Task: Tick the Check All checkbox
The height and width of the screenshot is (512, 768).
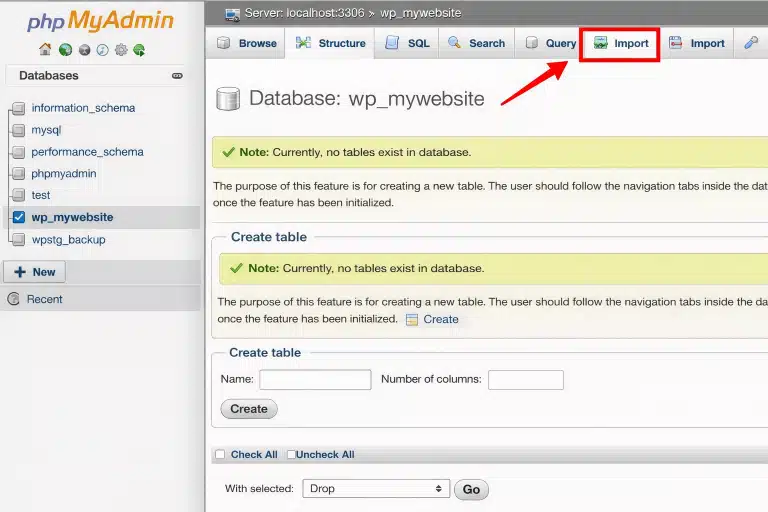Action: 220,455
